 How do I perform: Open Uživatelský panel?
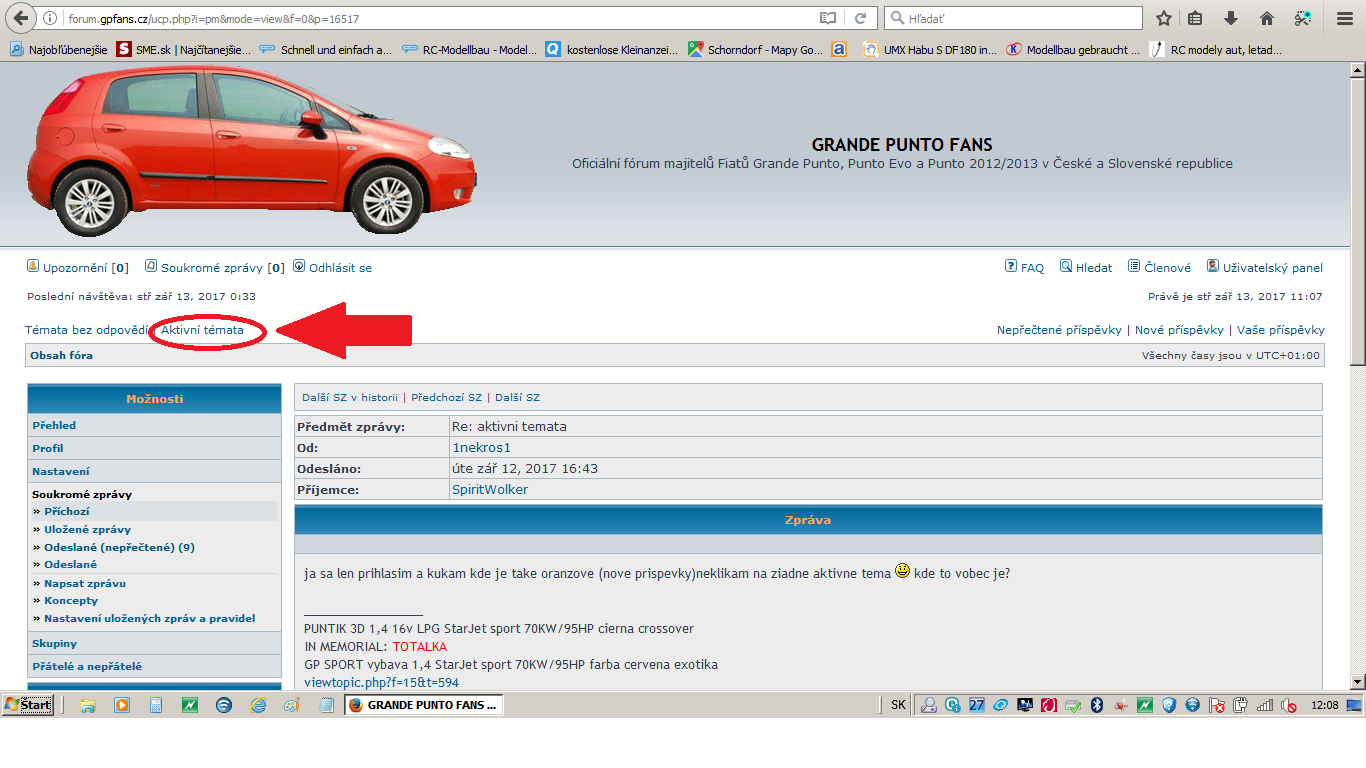coord(1265,267)
